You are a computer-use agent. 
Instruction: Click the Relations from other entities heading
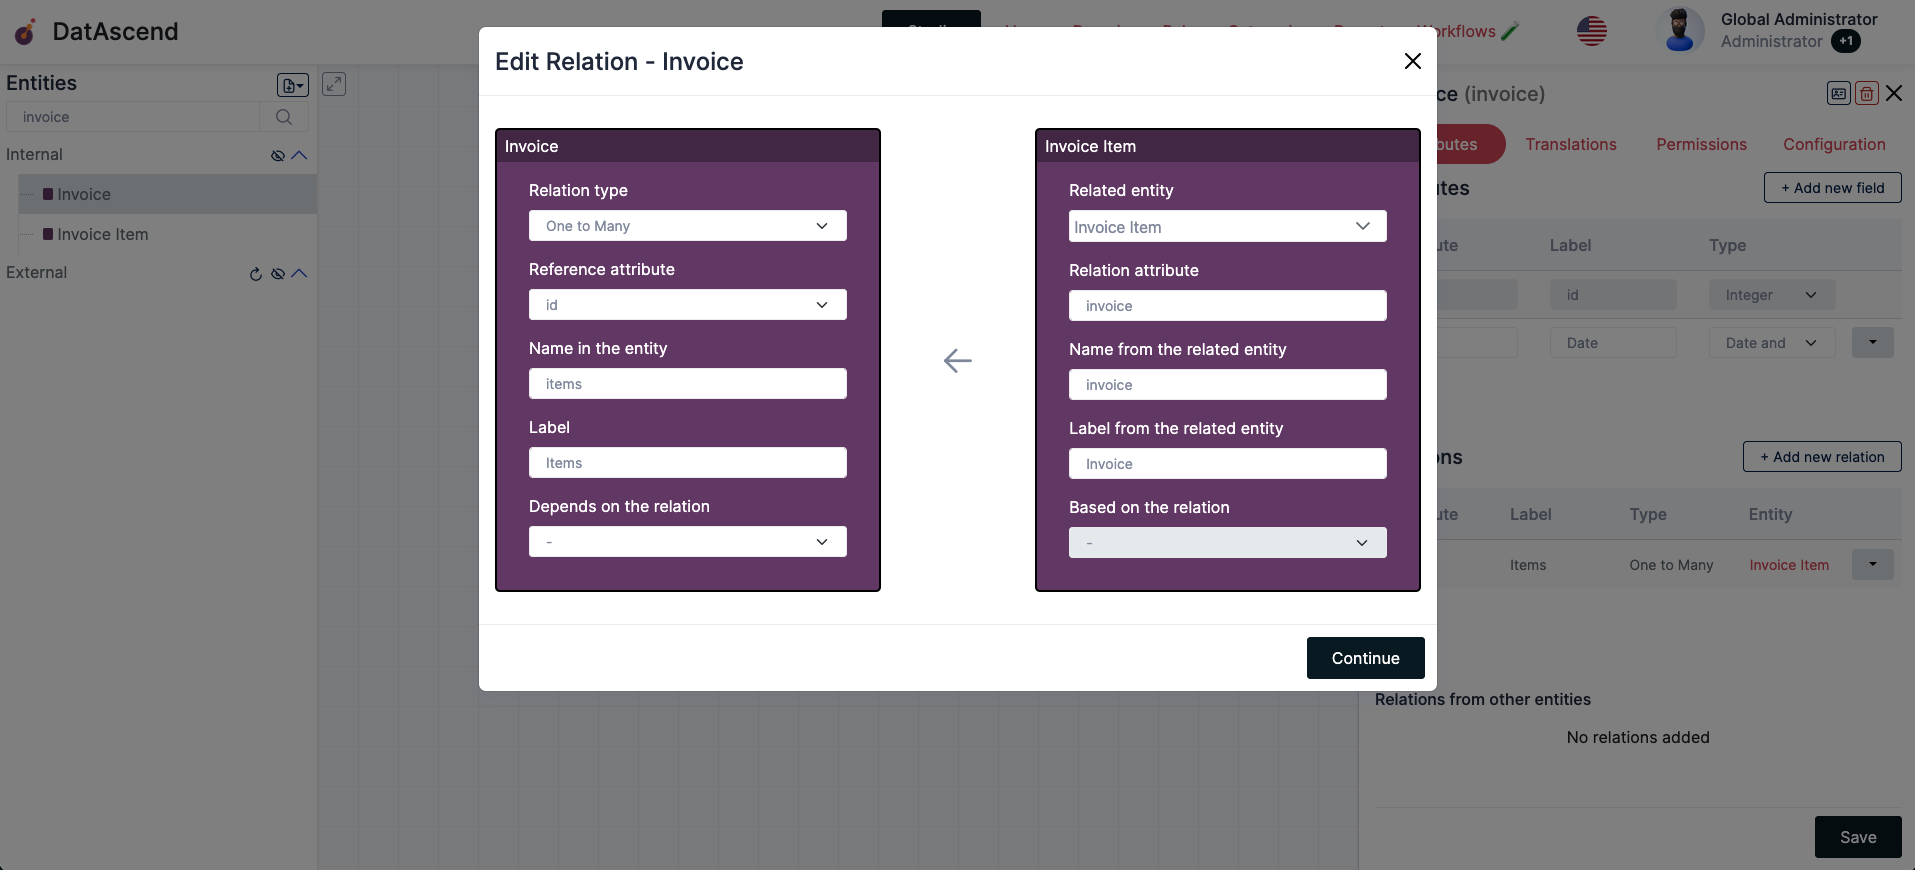pos(1482,699)
